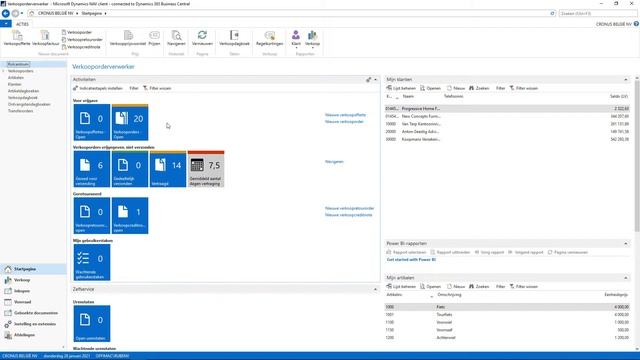
Task: Click the search field at the top right
Action: (x=598, y=13)
